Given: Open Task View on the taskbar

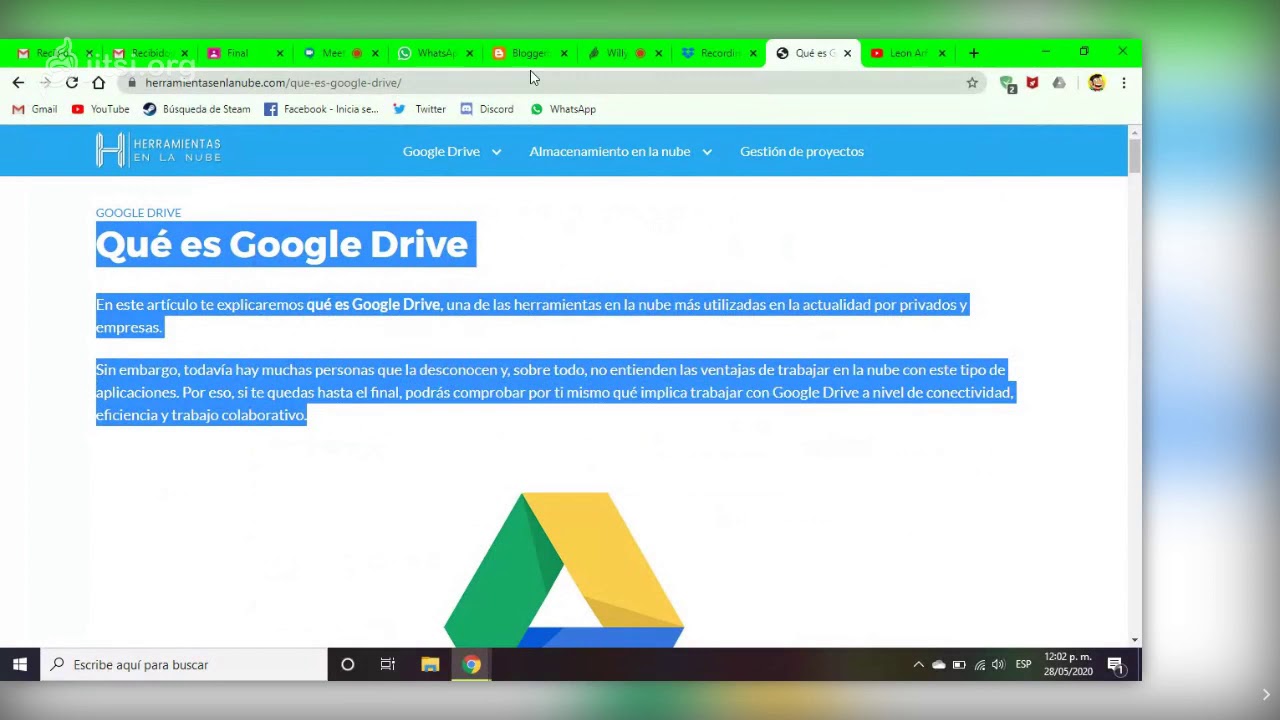Looking at the screenshot, I should pyautogui.click(x=388, y=664).
